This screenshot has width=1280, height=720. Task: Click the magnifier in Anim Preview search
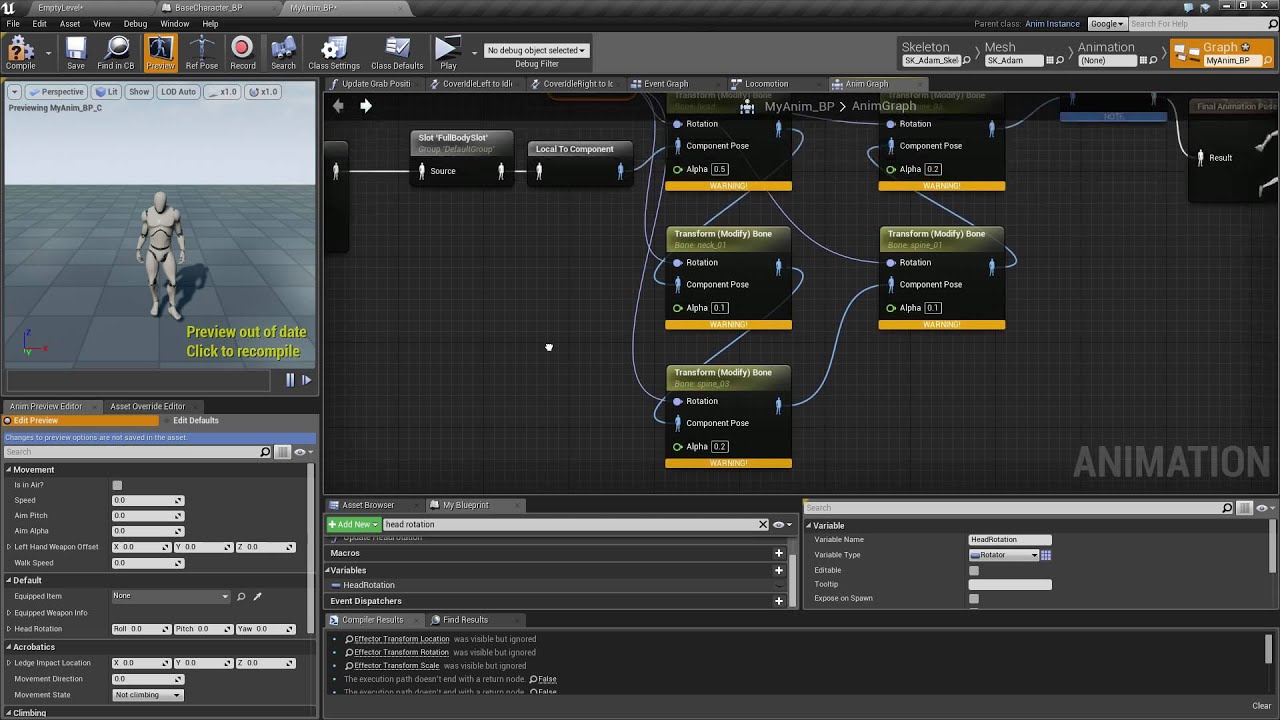click(265, 452)
